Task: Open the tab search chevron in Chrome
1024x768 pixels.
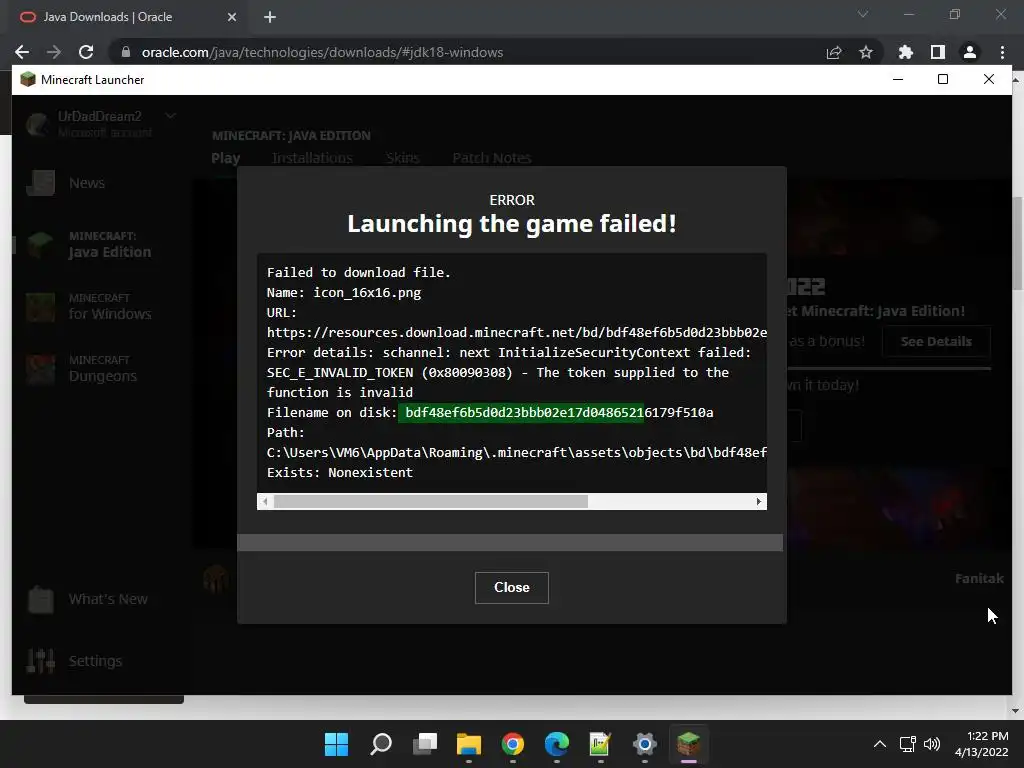Action: click(863, 14)
